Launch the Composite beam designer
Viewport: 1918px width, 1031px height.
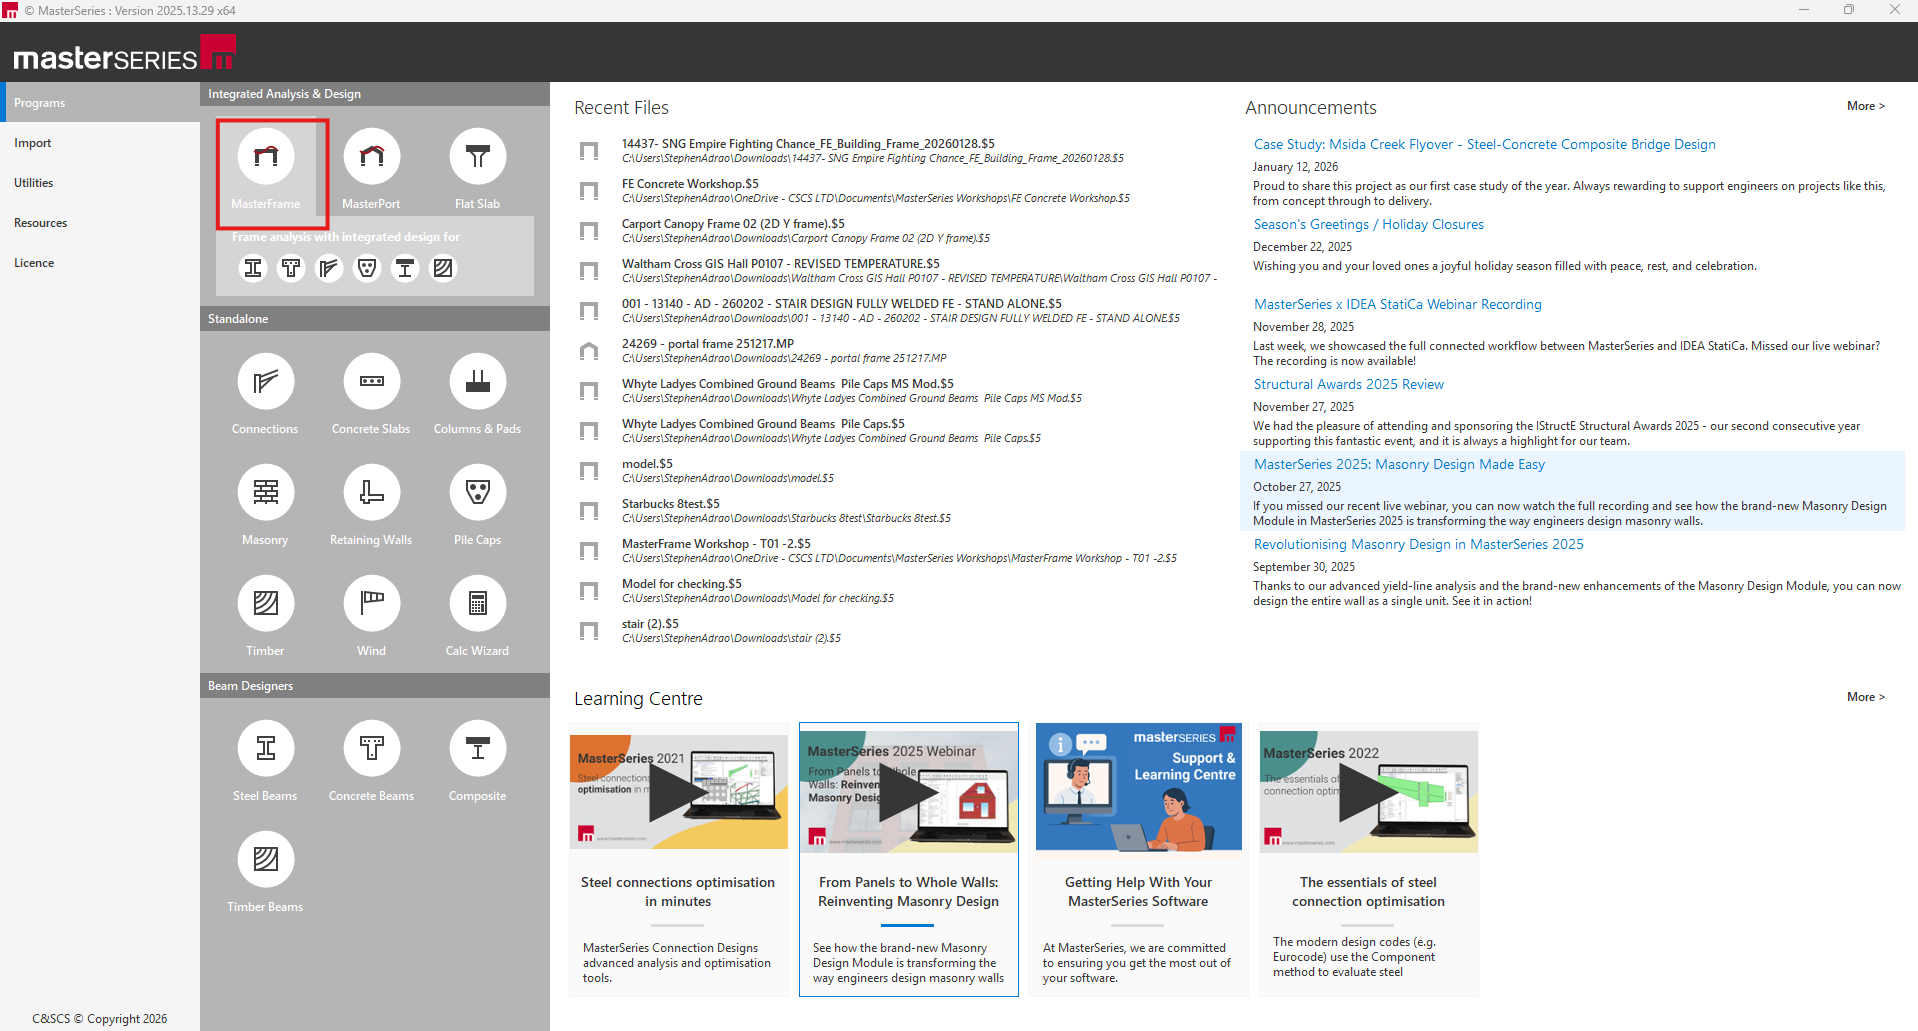coord(478,749)
